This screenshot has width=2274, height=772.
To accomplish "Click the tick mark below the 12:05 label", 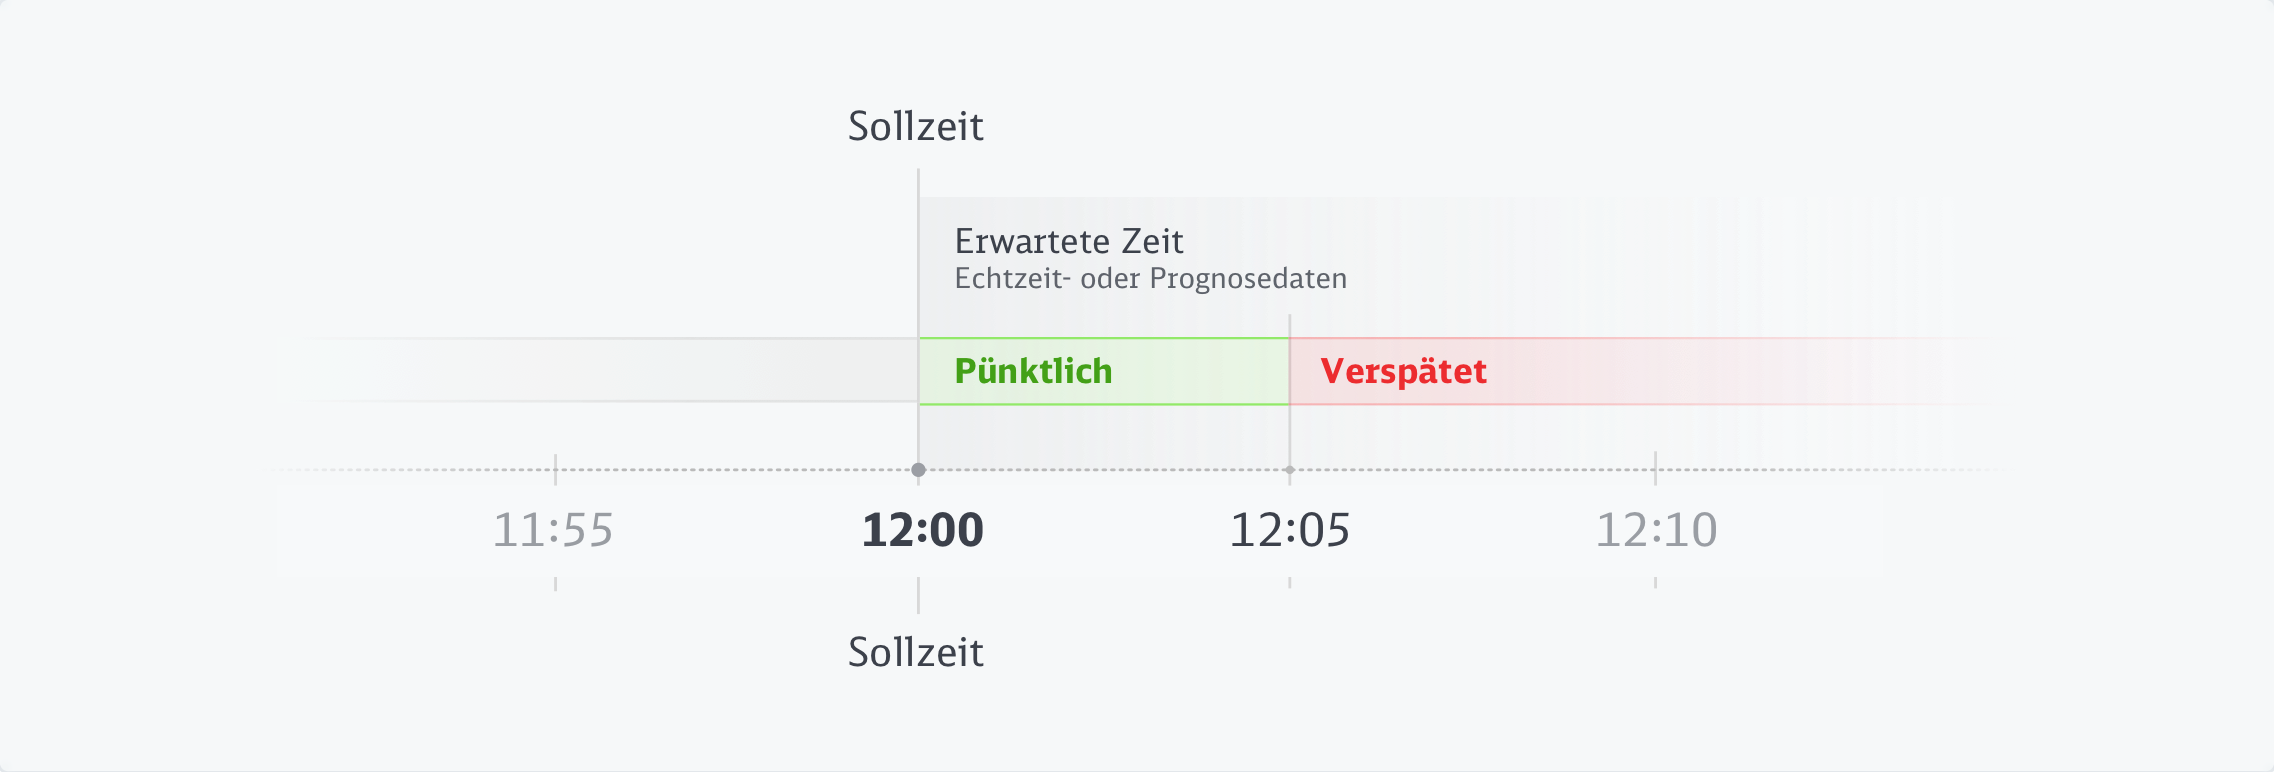I will [x=1290, y=583].
